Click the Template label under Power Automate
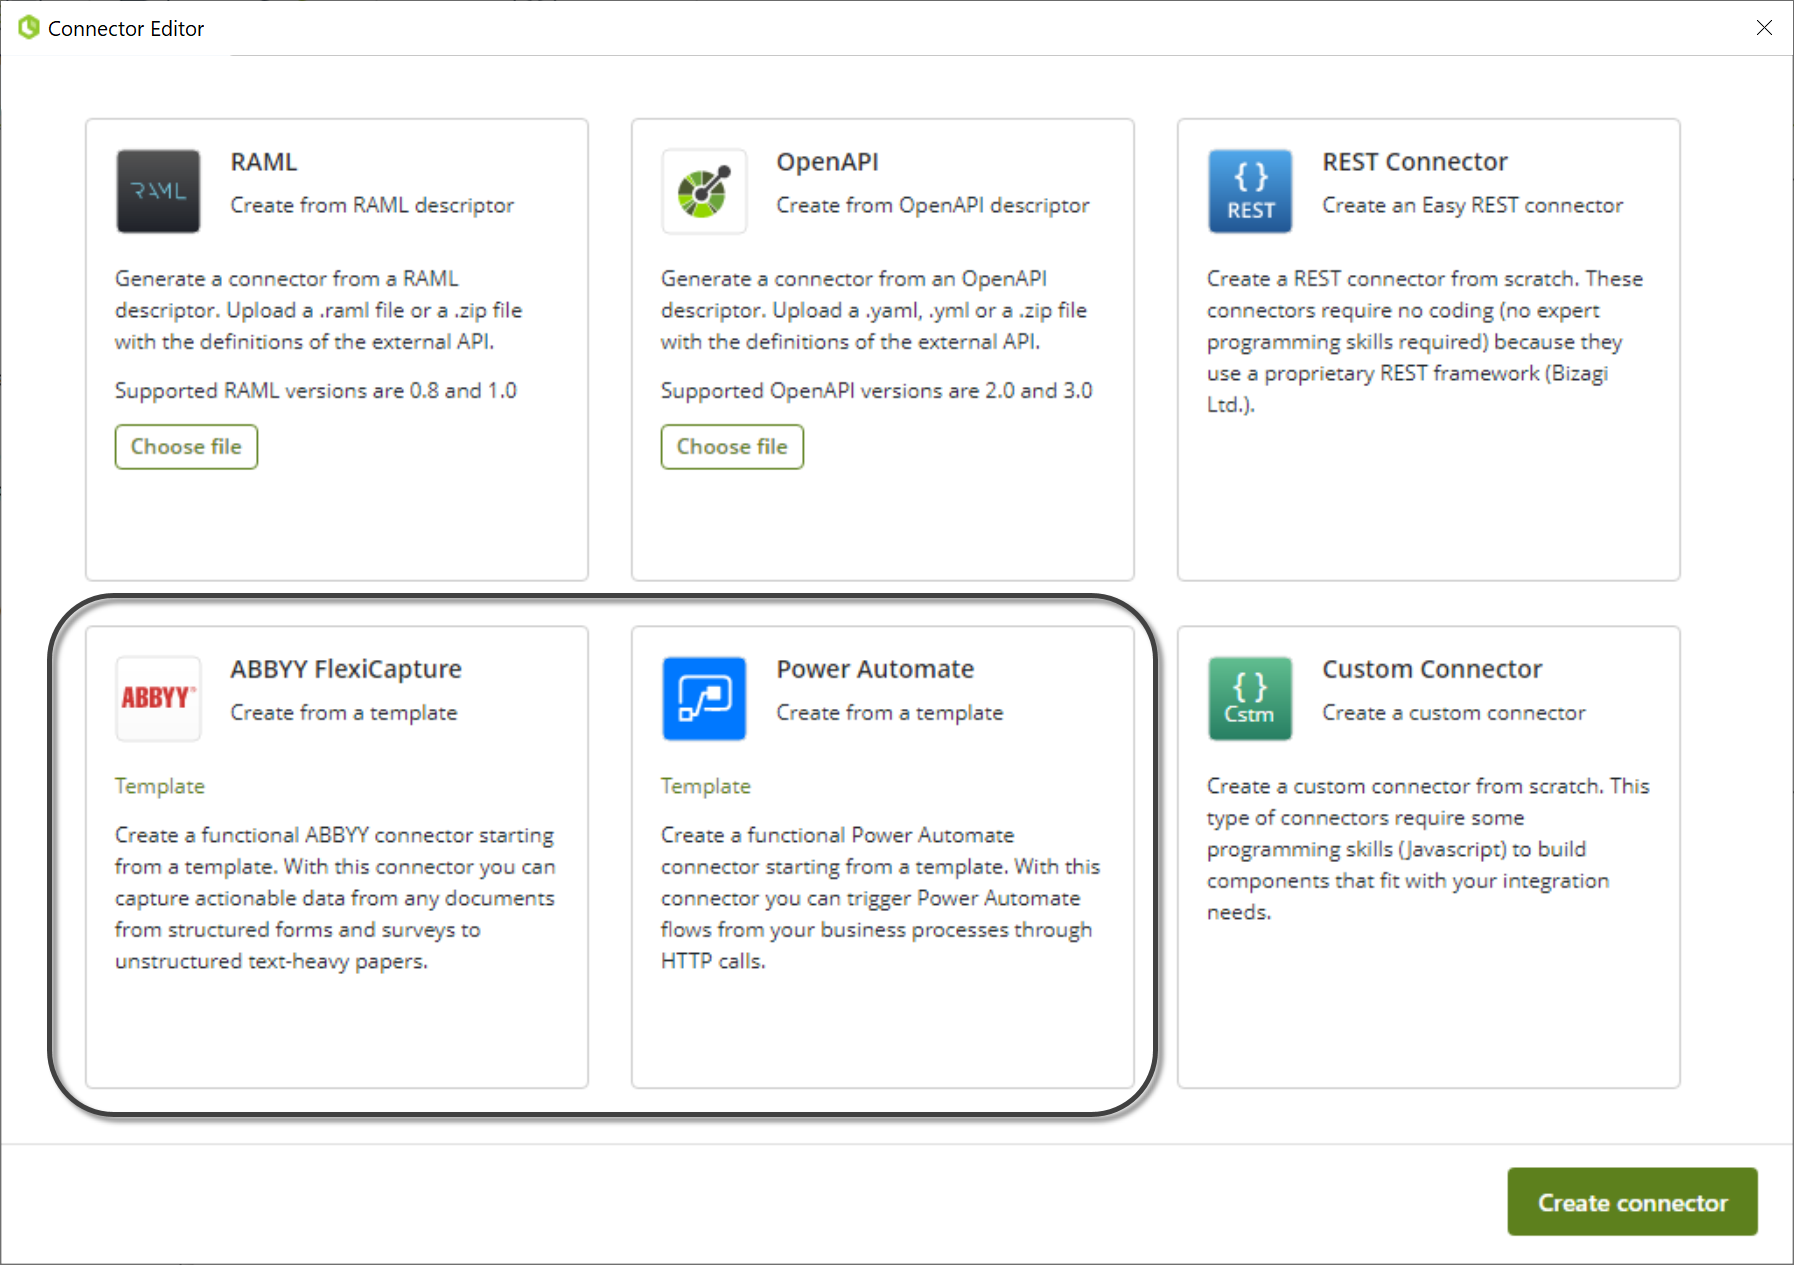 pyautogui.click(x=706, y=786)
